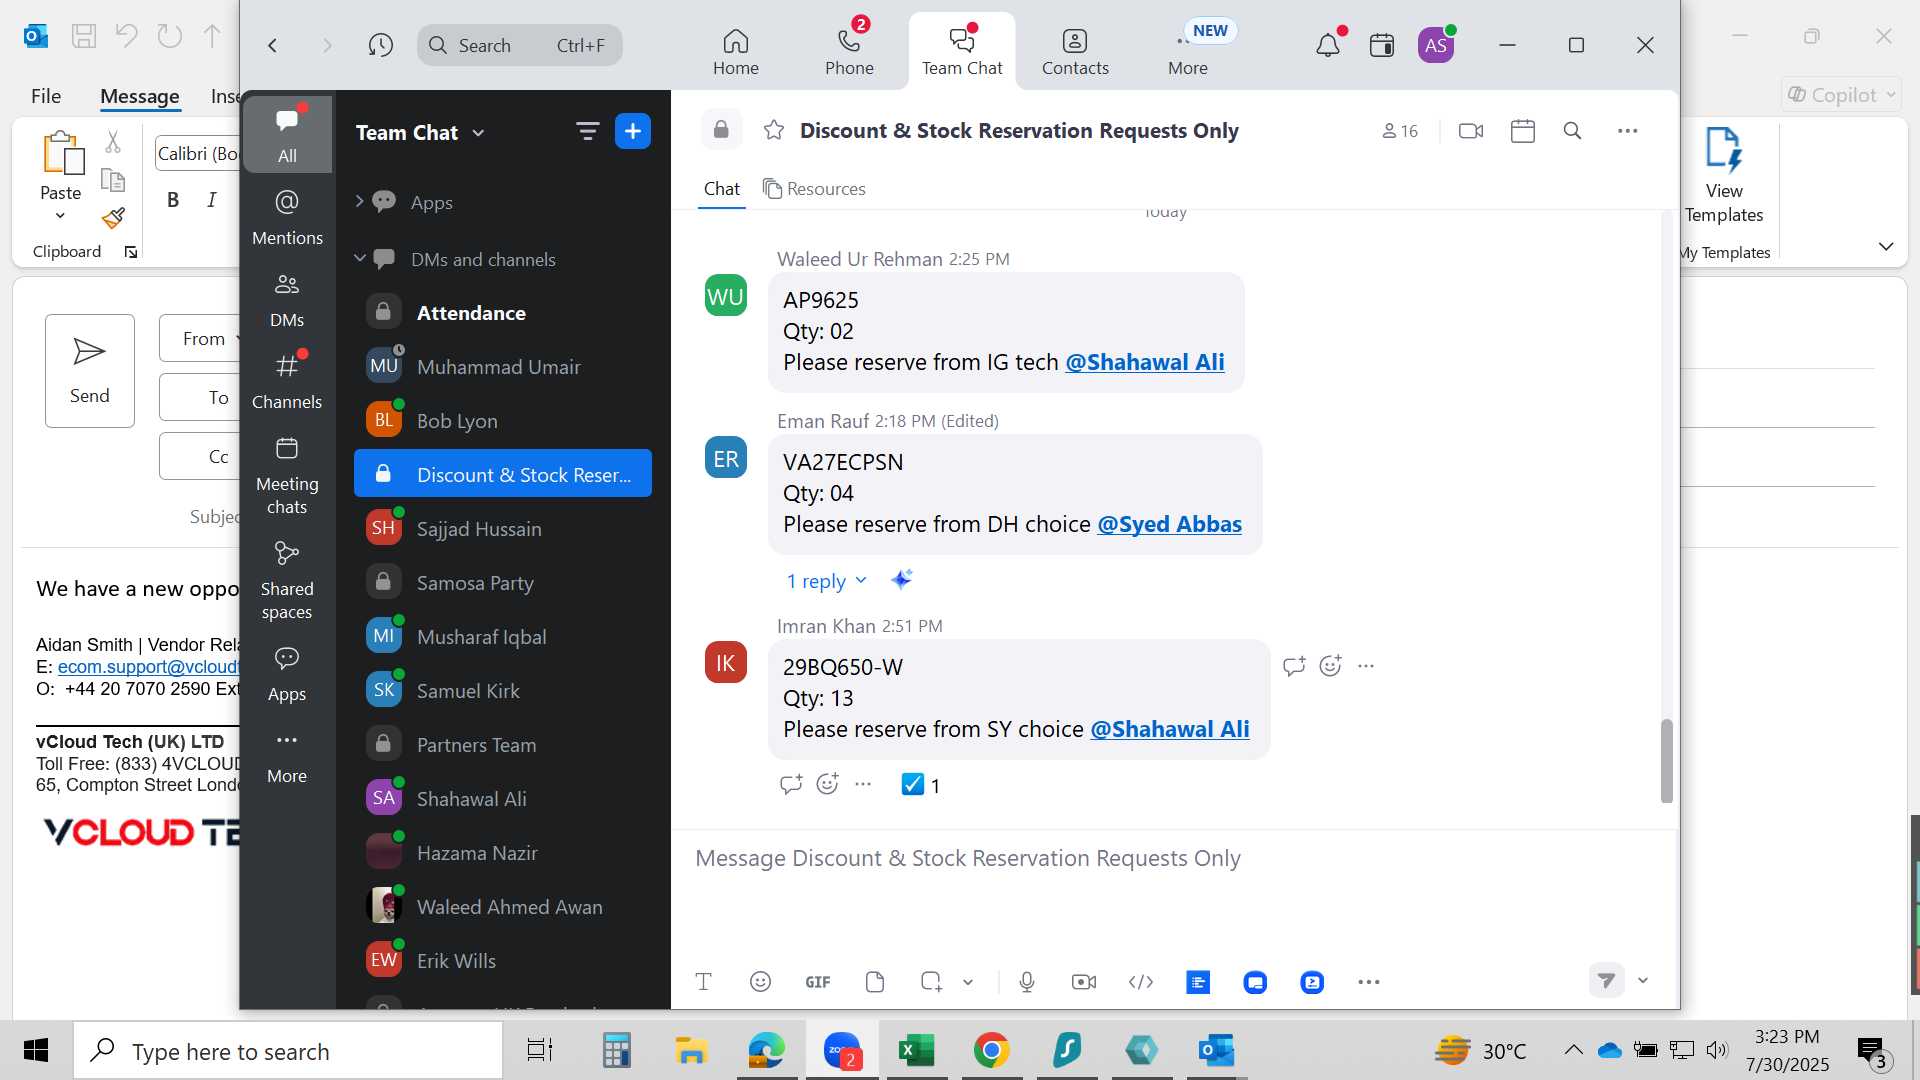Open chat with Sajjad Hussain
Screen dimensions: 1920x1080
[502, 529]
